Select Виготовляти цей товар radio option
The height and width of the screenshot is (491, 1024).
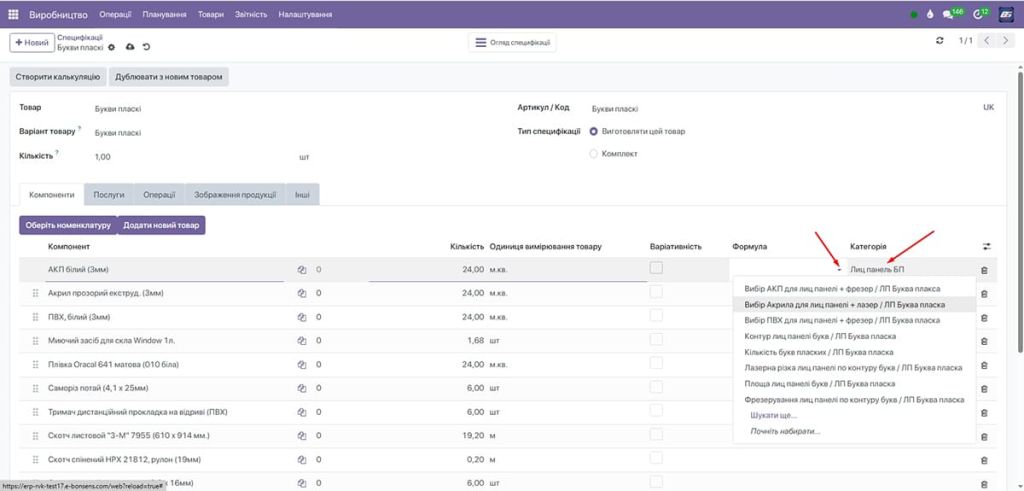(x=594, y=131)
